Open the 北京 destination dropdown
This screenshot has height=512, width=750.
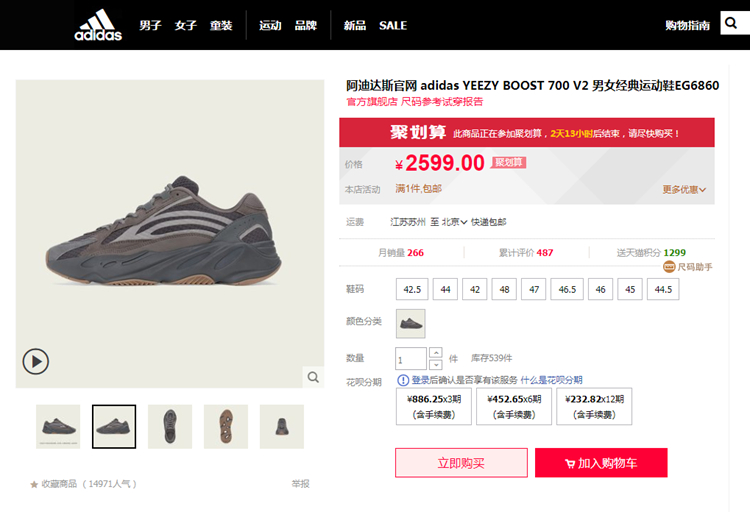pos(455,222)
